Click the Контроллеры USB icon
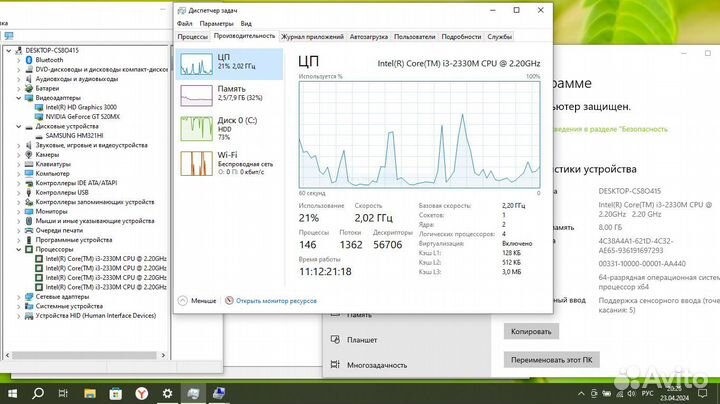Image resolution: width=720 pixels, height=404 pixels. pos(29,192)
